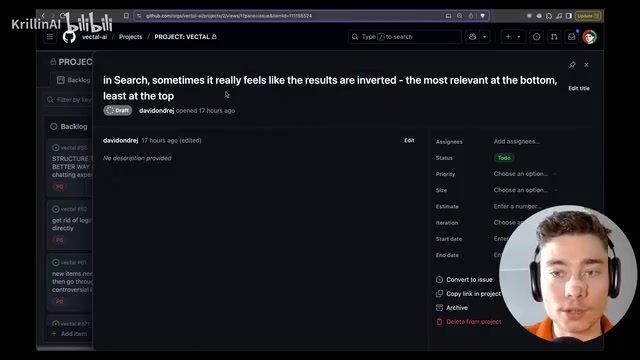Open davidondrej profile link near Draft badge
The image size is (640, 360).
(156, 111)
